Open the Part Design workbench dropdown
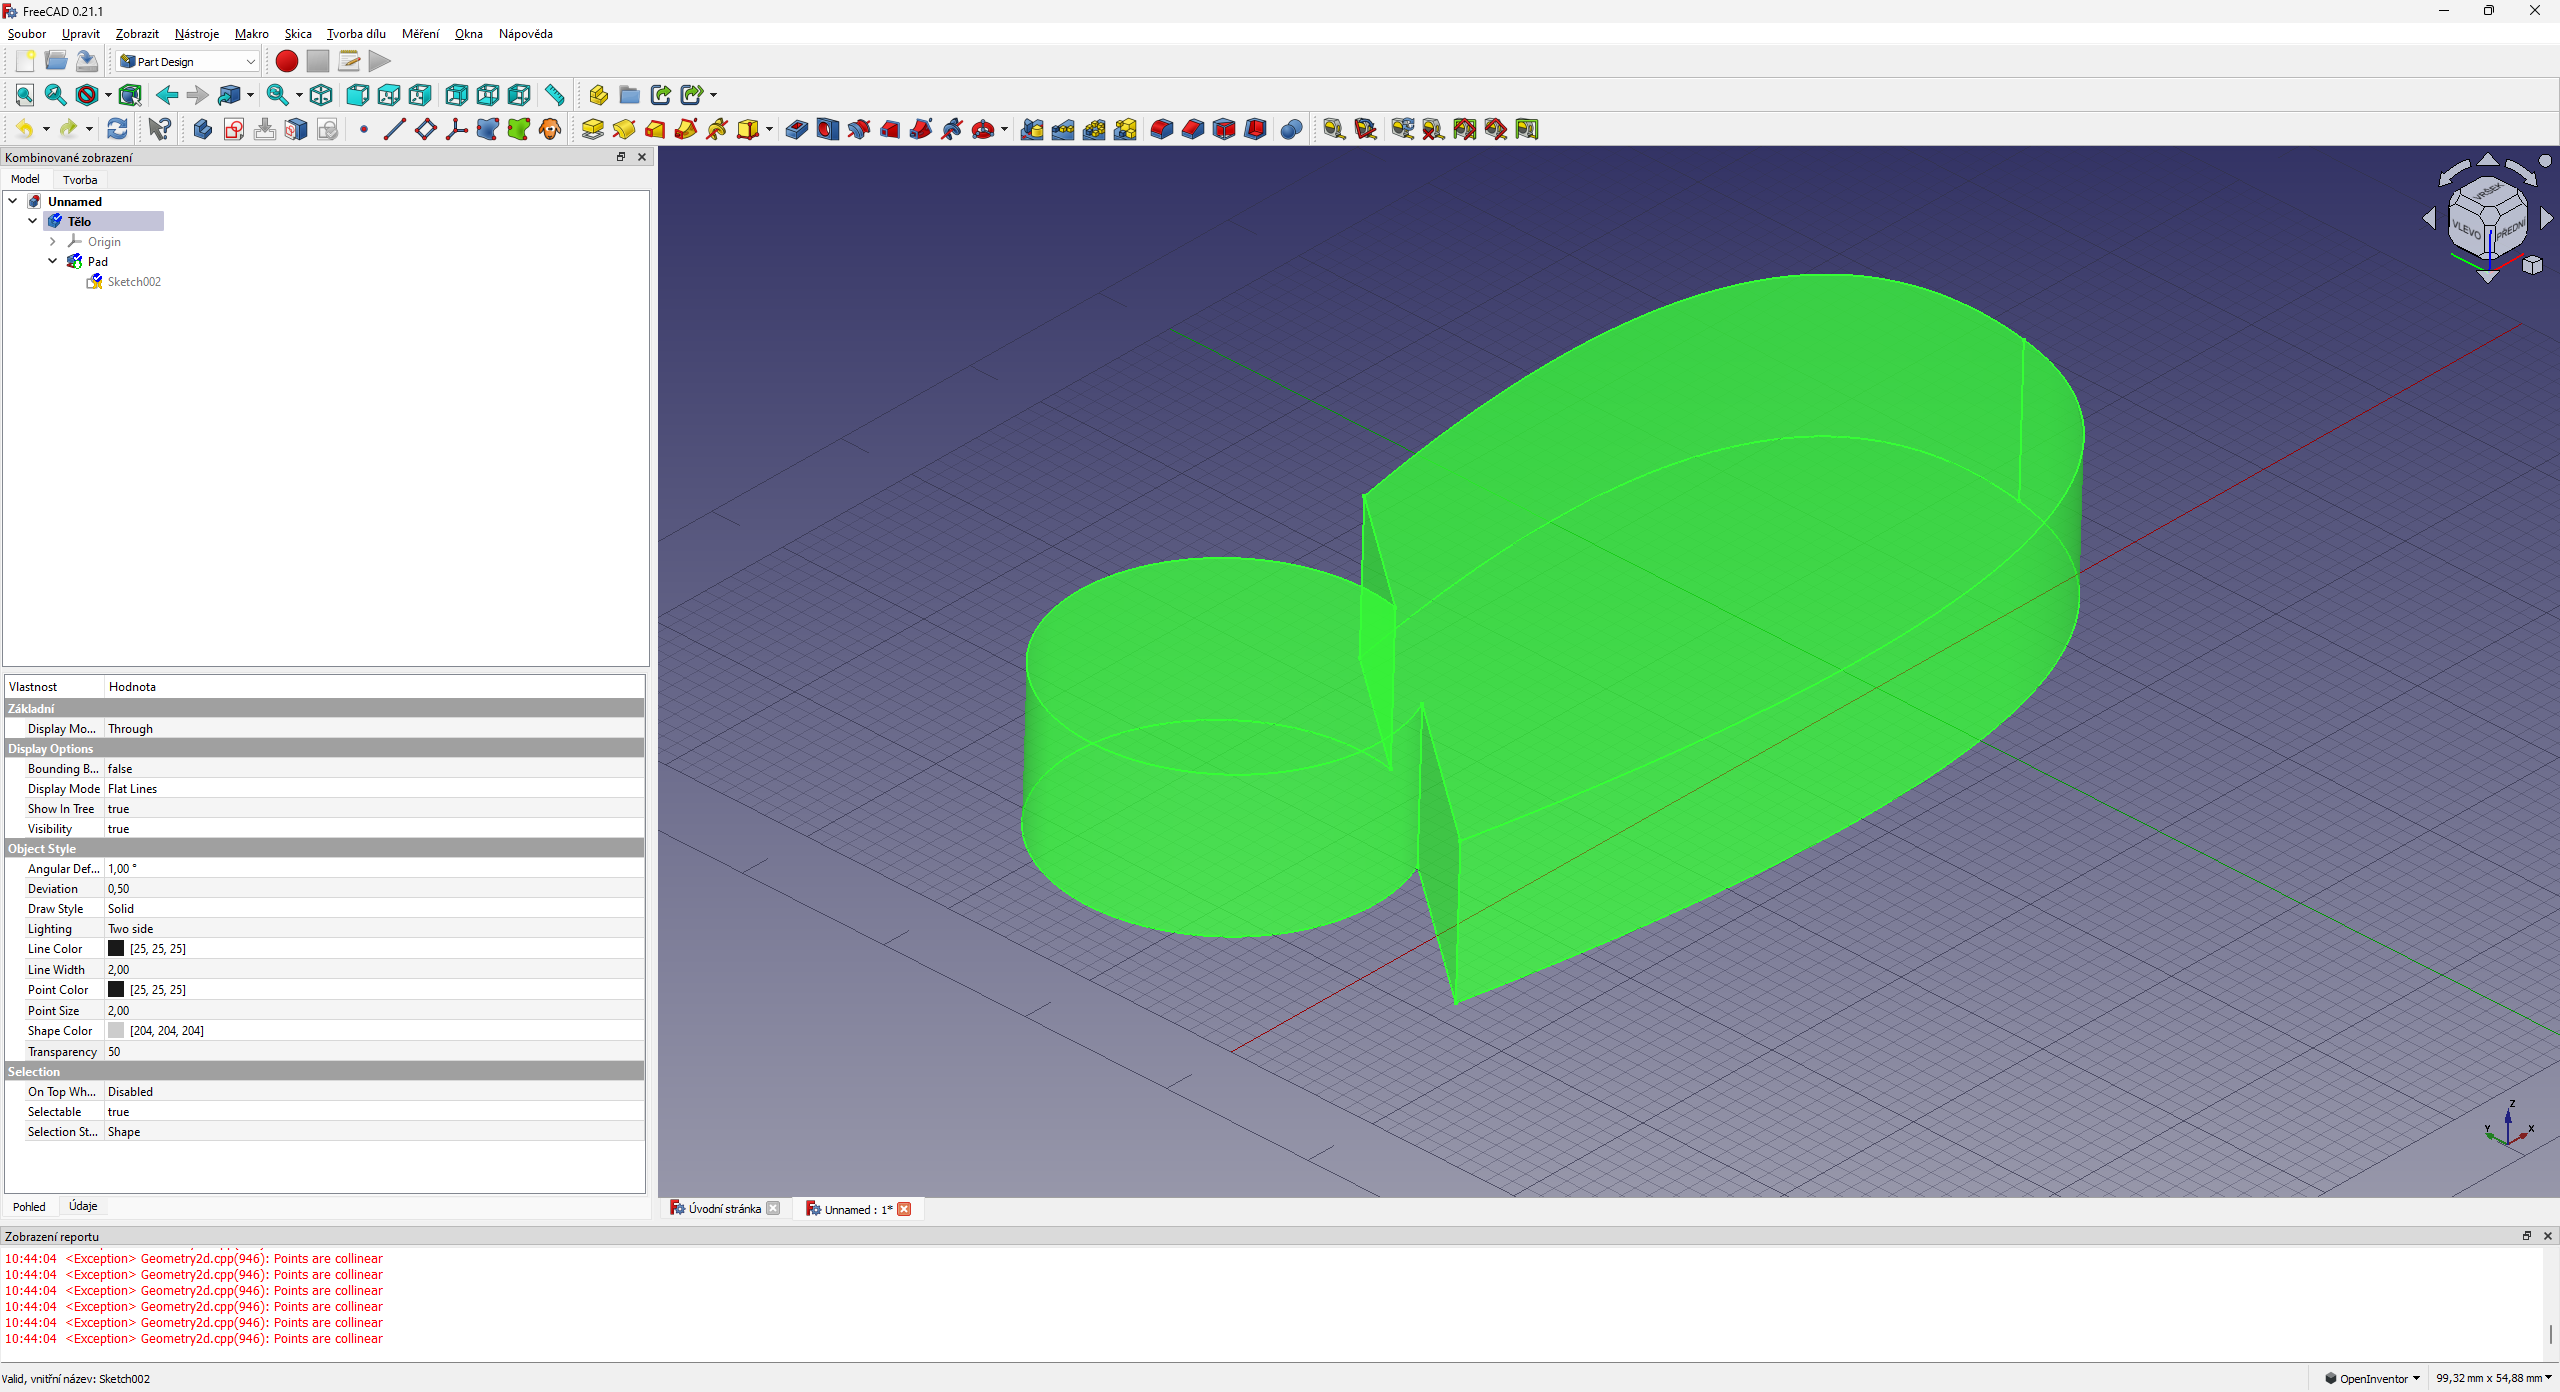Screen dimensions: 2560x1392 [188, 61]
